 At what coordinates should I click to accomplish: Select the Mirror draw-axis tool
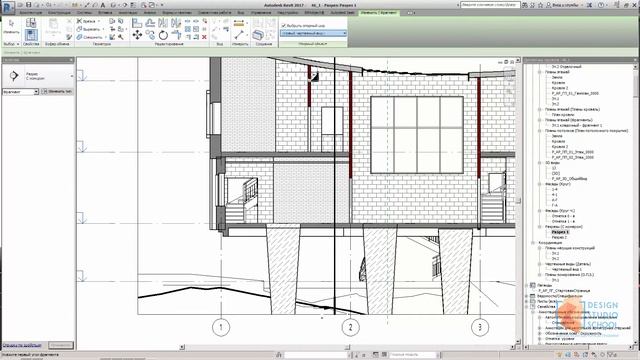coord(176,23)
